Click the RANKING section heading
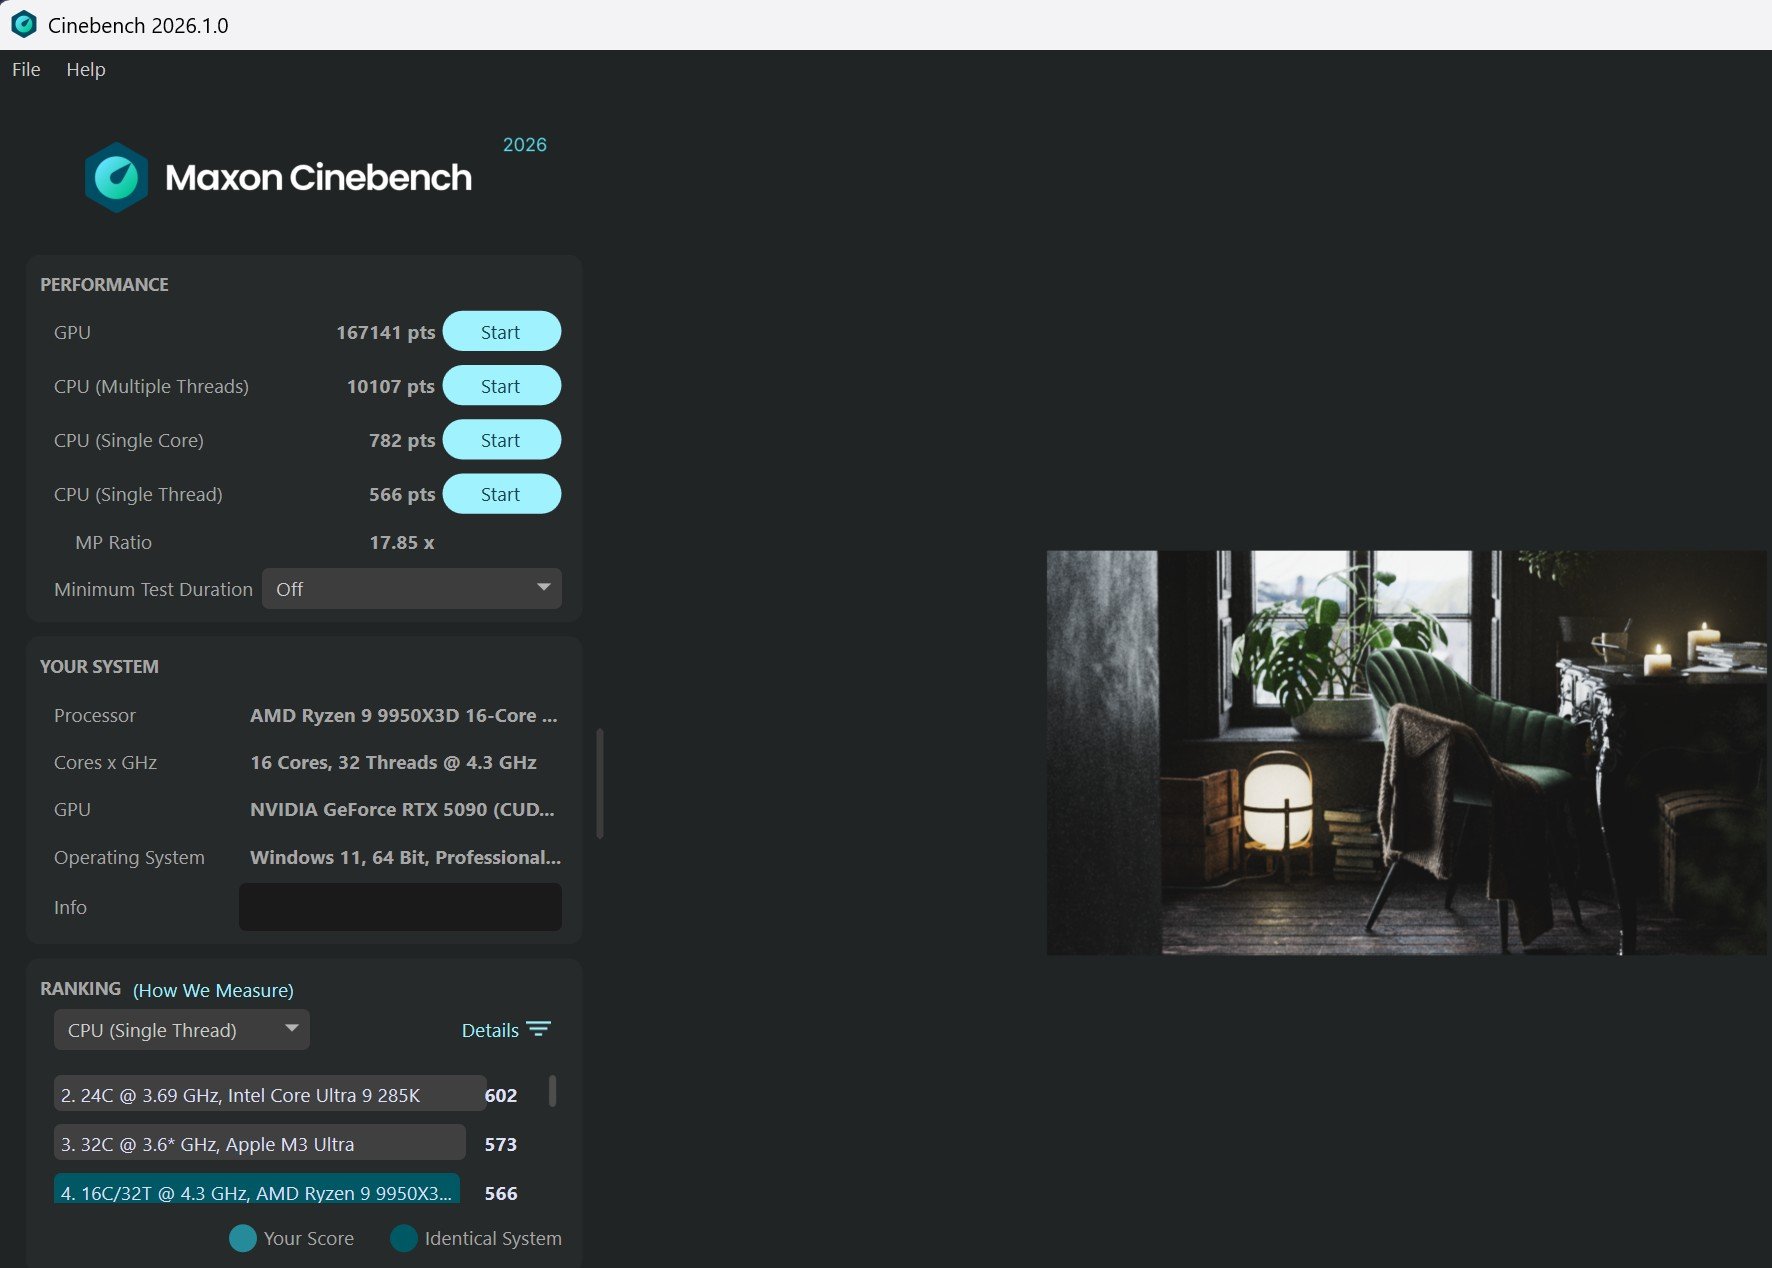1772x1268 pixels. coord(80,988)
